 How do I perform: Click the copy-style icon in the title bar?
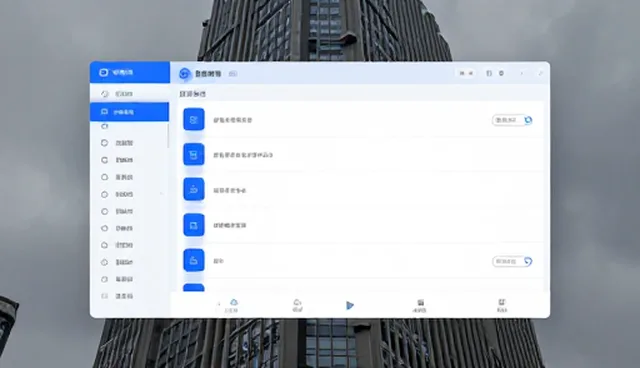(x=489, y=73)
